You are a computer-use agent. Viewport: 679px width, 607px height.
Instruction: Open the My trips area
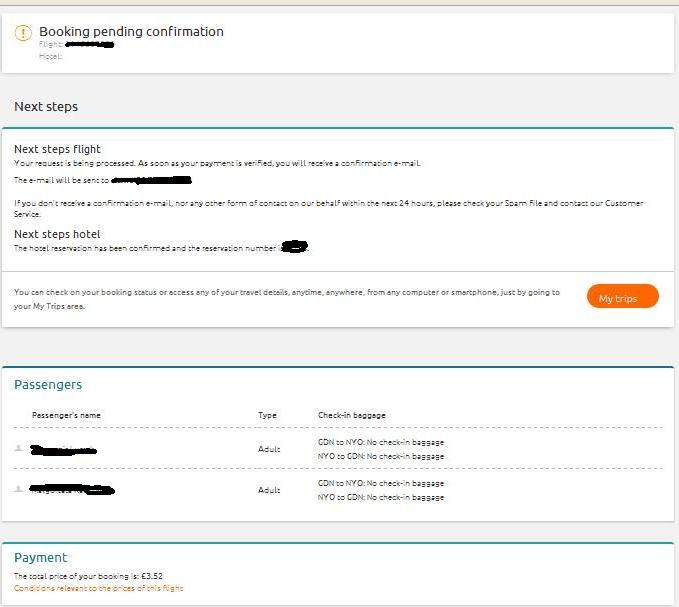point(622,297)
